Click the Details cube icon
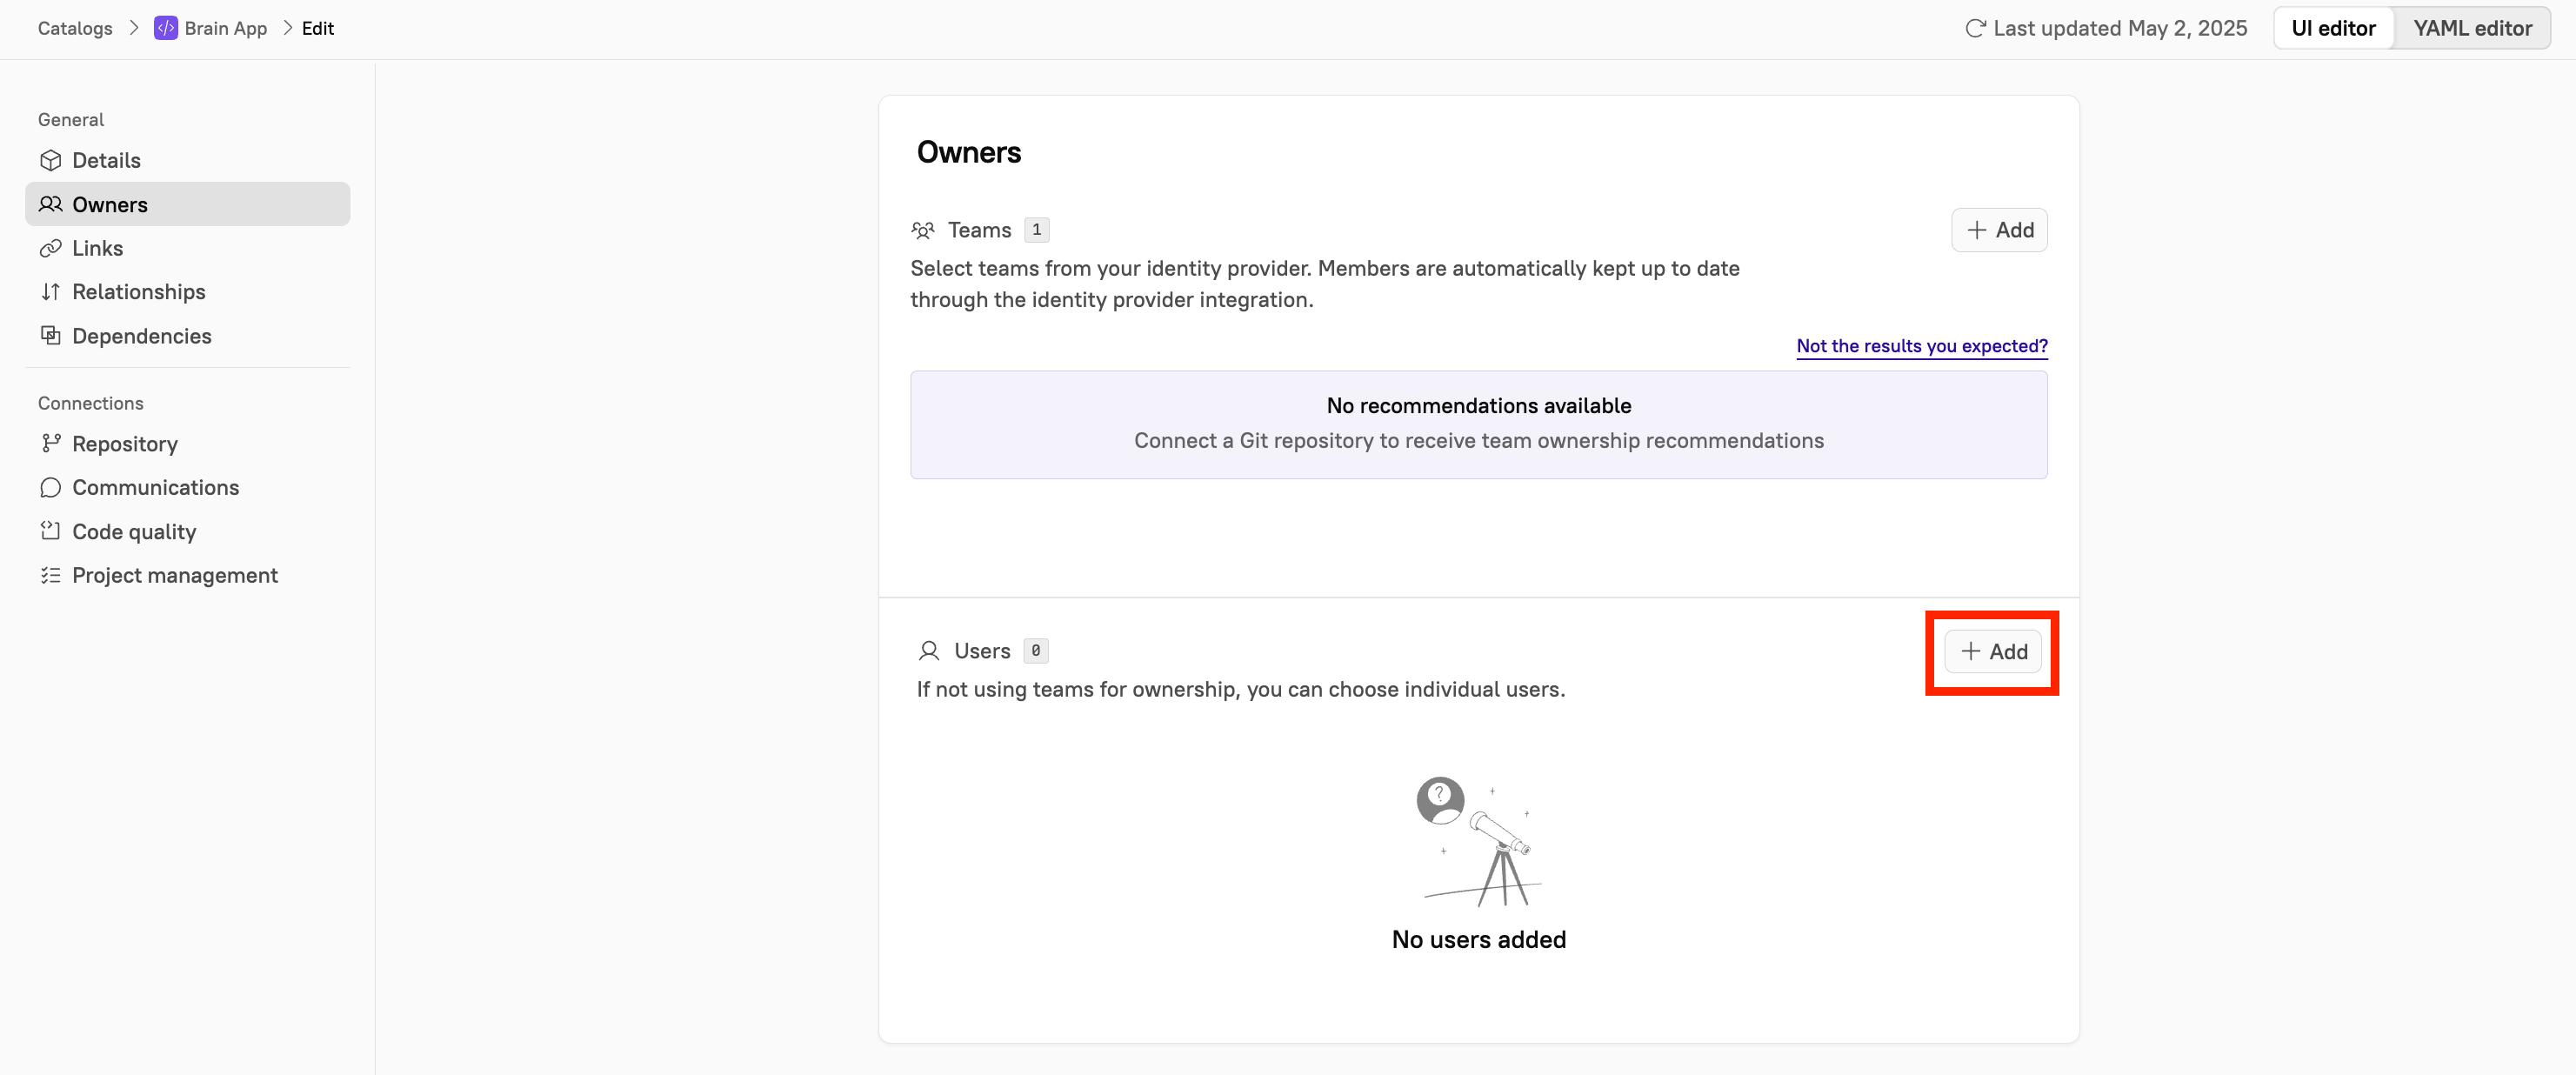Image resolution: width=2576 pixels, height=1075 pixels. pyautogui.click(x=50, y=160)
